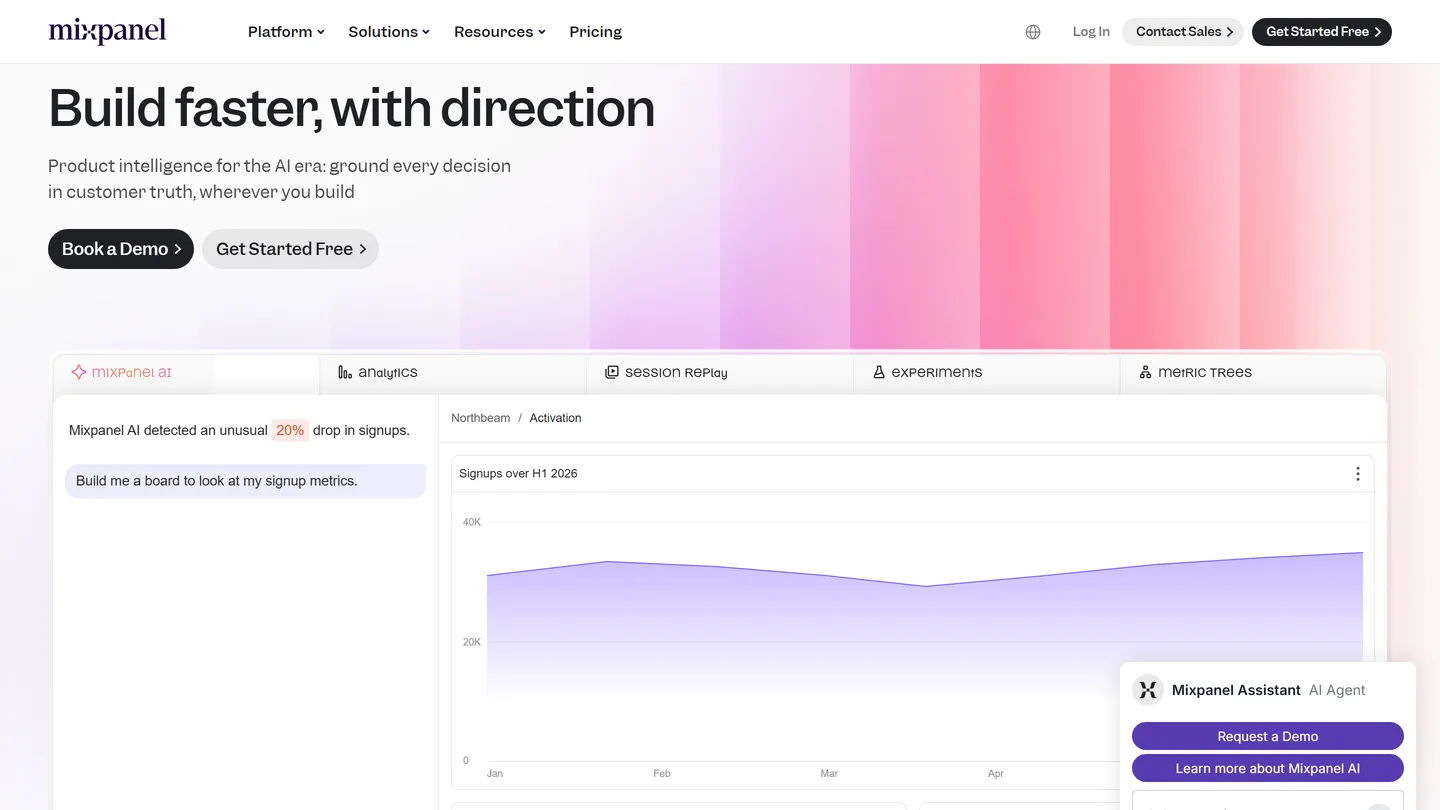Screen dimensions: 1440x810
Task: Open the Signups chart three-dot menu
Action: pyautogui.click(x=1357, y=474)
